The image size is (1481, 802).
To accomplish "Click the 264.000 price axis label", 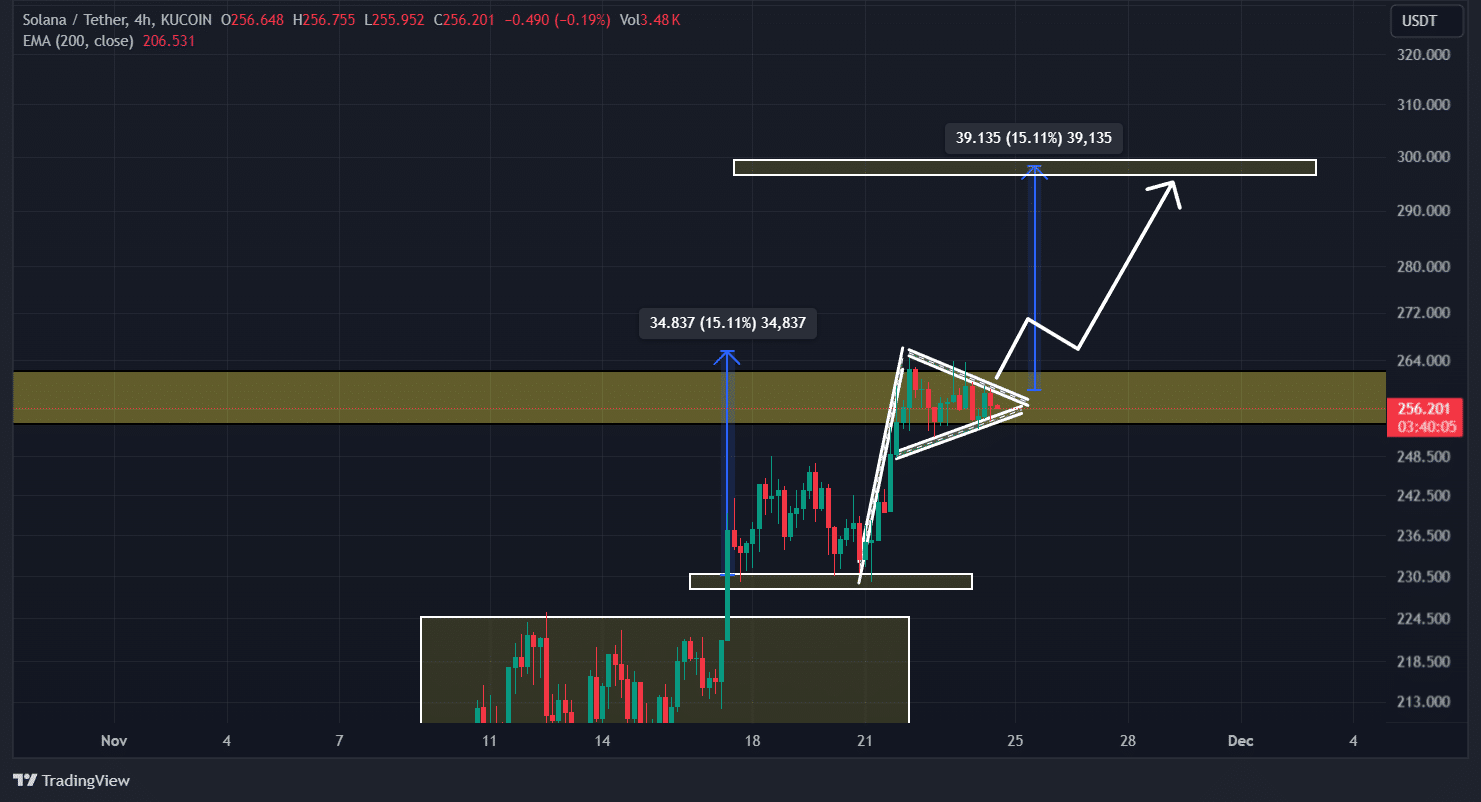I will (1423, 361).
